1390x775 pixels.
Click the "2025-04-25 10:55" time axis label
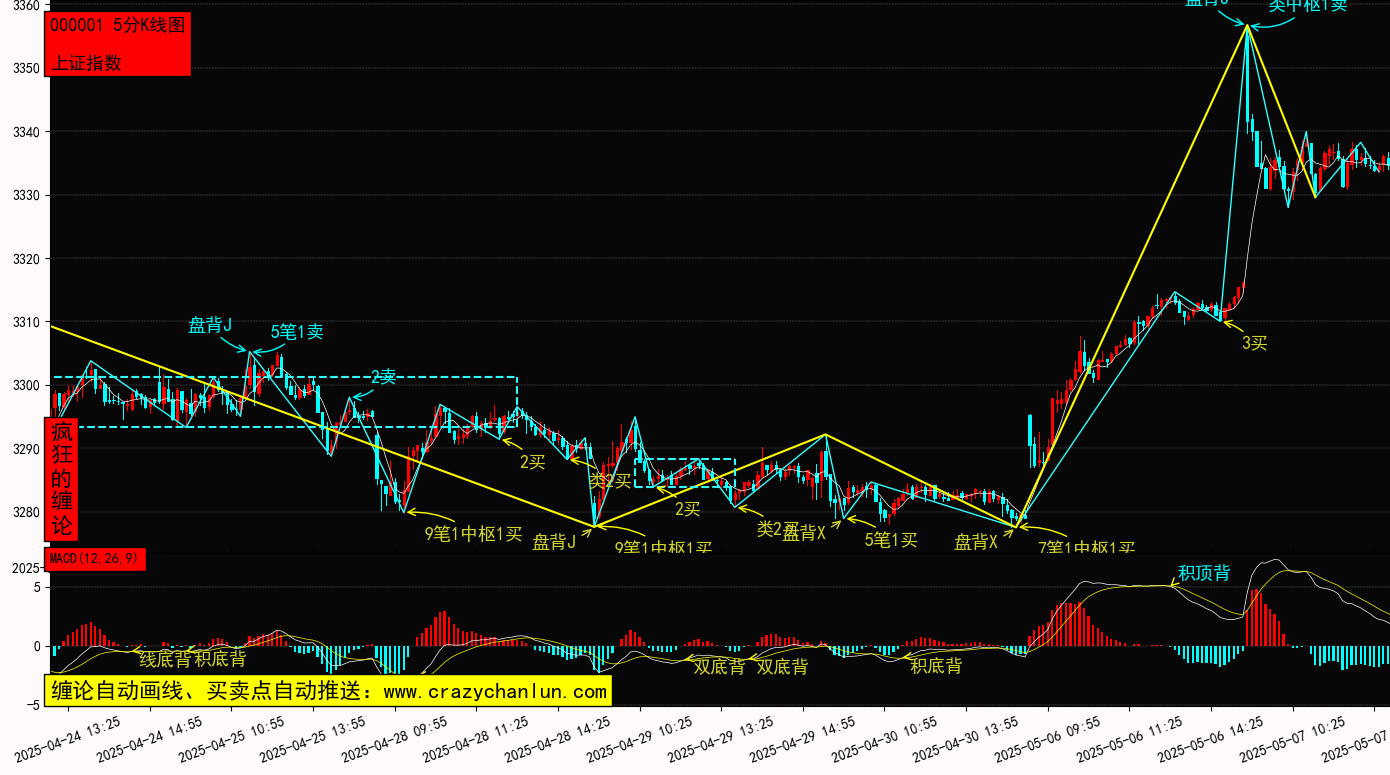point(232,738)
